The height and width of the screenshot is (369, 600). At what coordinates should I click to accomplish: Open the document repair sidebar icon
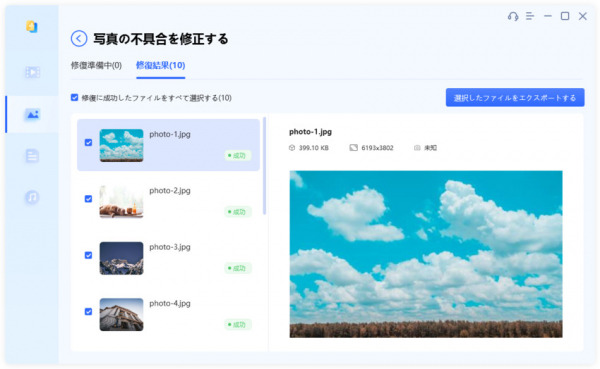[32, 156]
